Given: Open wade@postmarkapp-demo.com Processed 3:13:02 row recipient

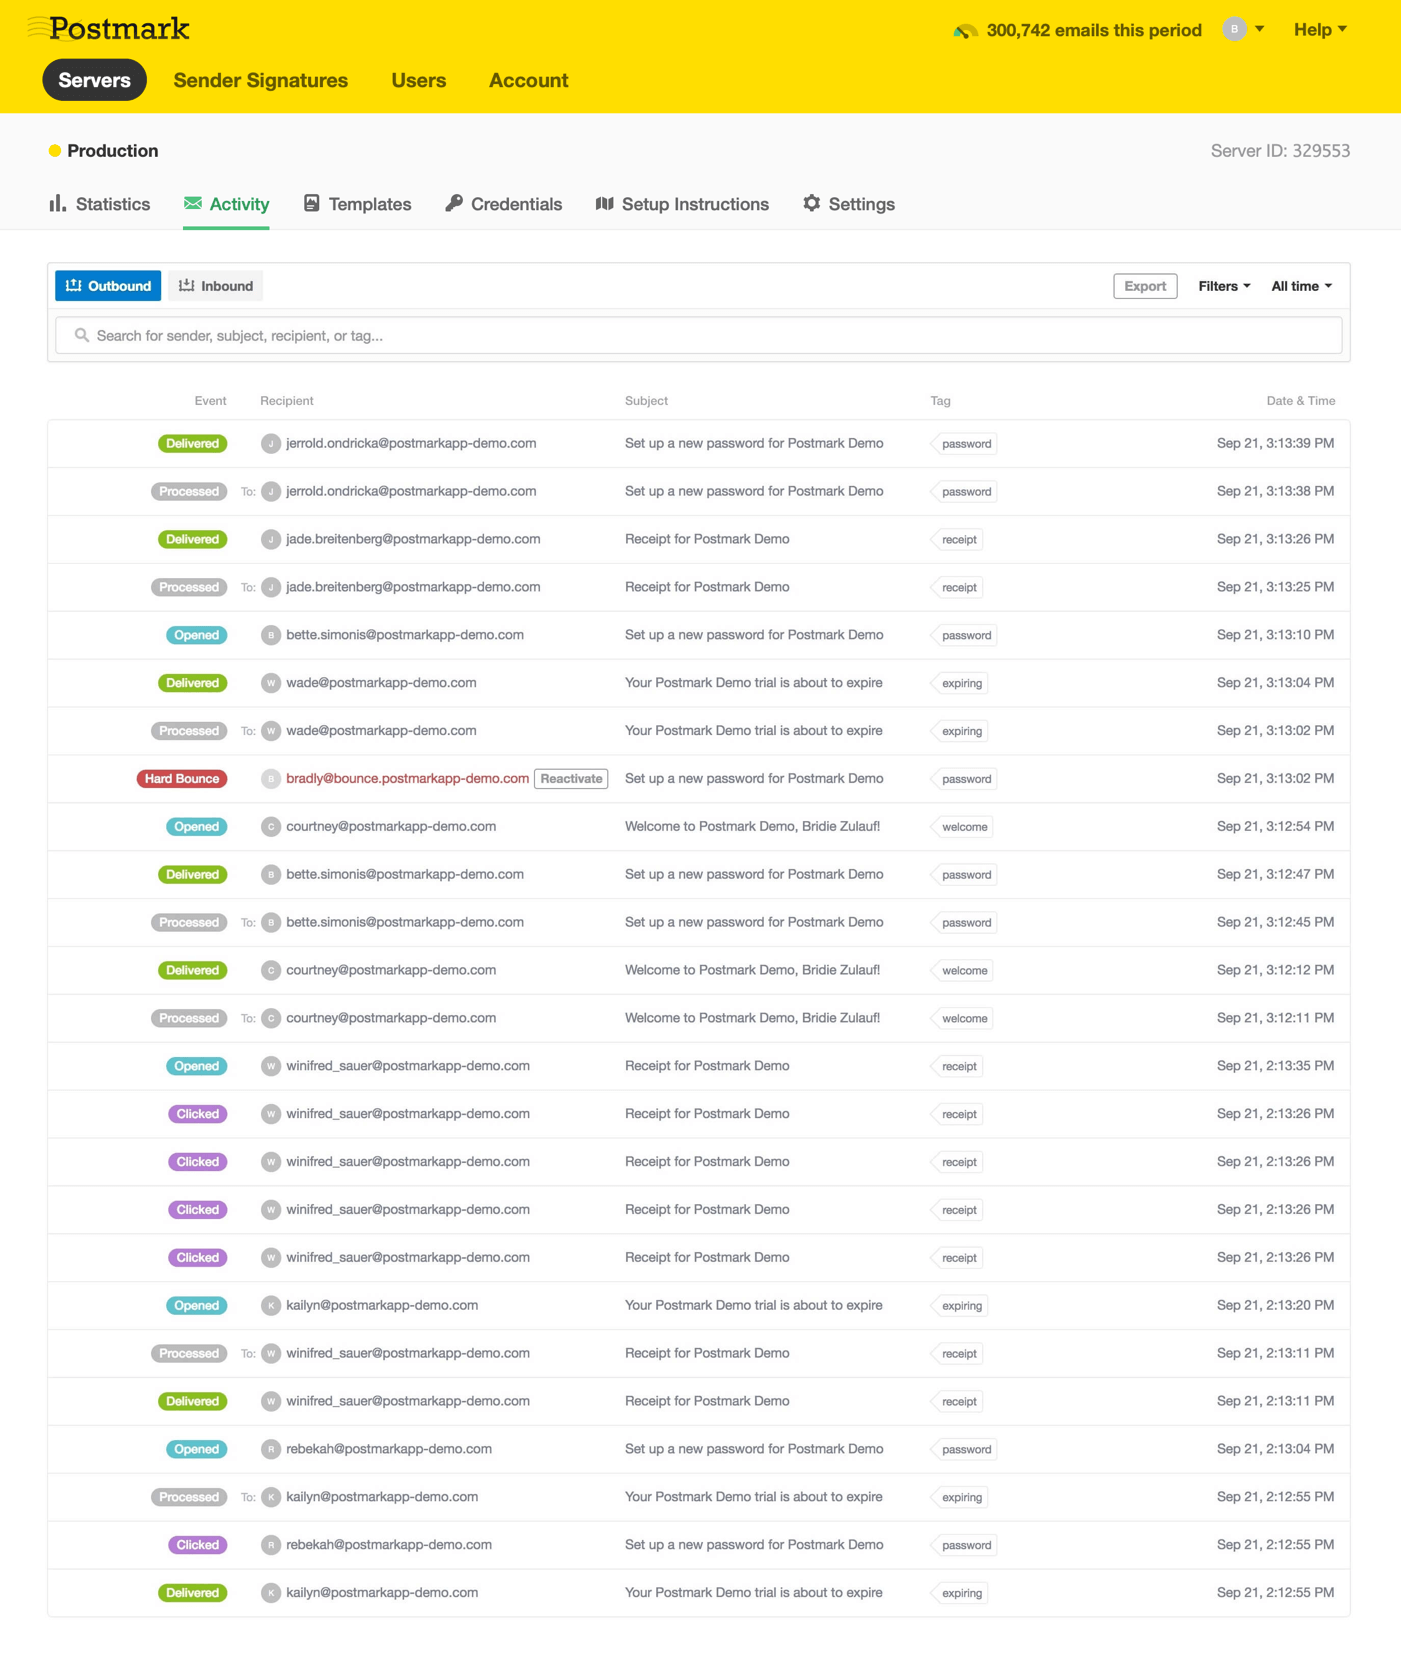Looking at the screenshot, I should [381, 731].
